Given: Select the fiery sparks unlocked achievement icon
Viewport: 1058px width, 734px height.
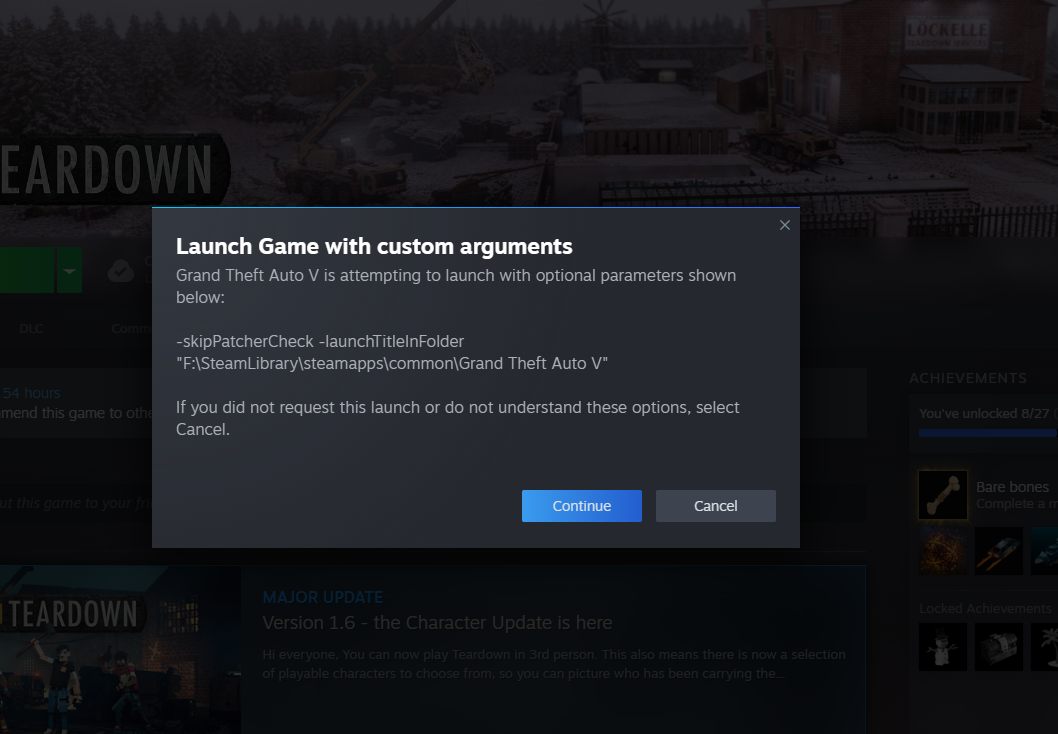Looking at the screenshot, I should tap(943, 551).
